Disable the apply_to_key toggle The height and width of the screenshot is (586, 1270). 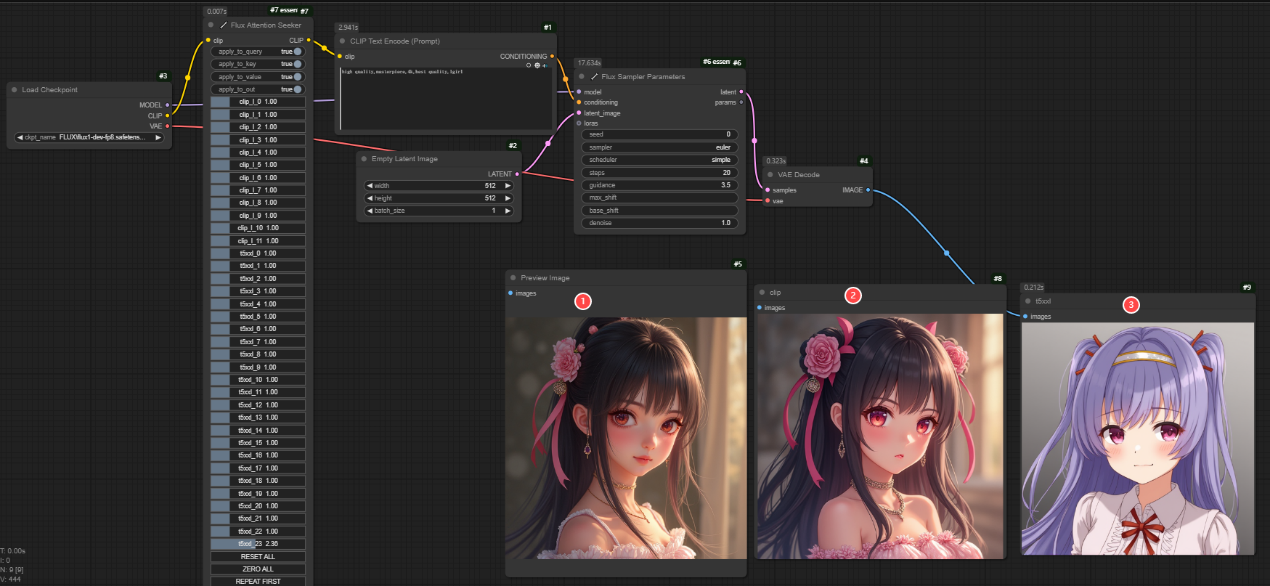(x=297, y=64)
